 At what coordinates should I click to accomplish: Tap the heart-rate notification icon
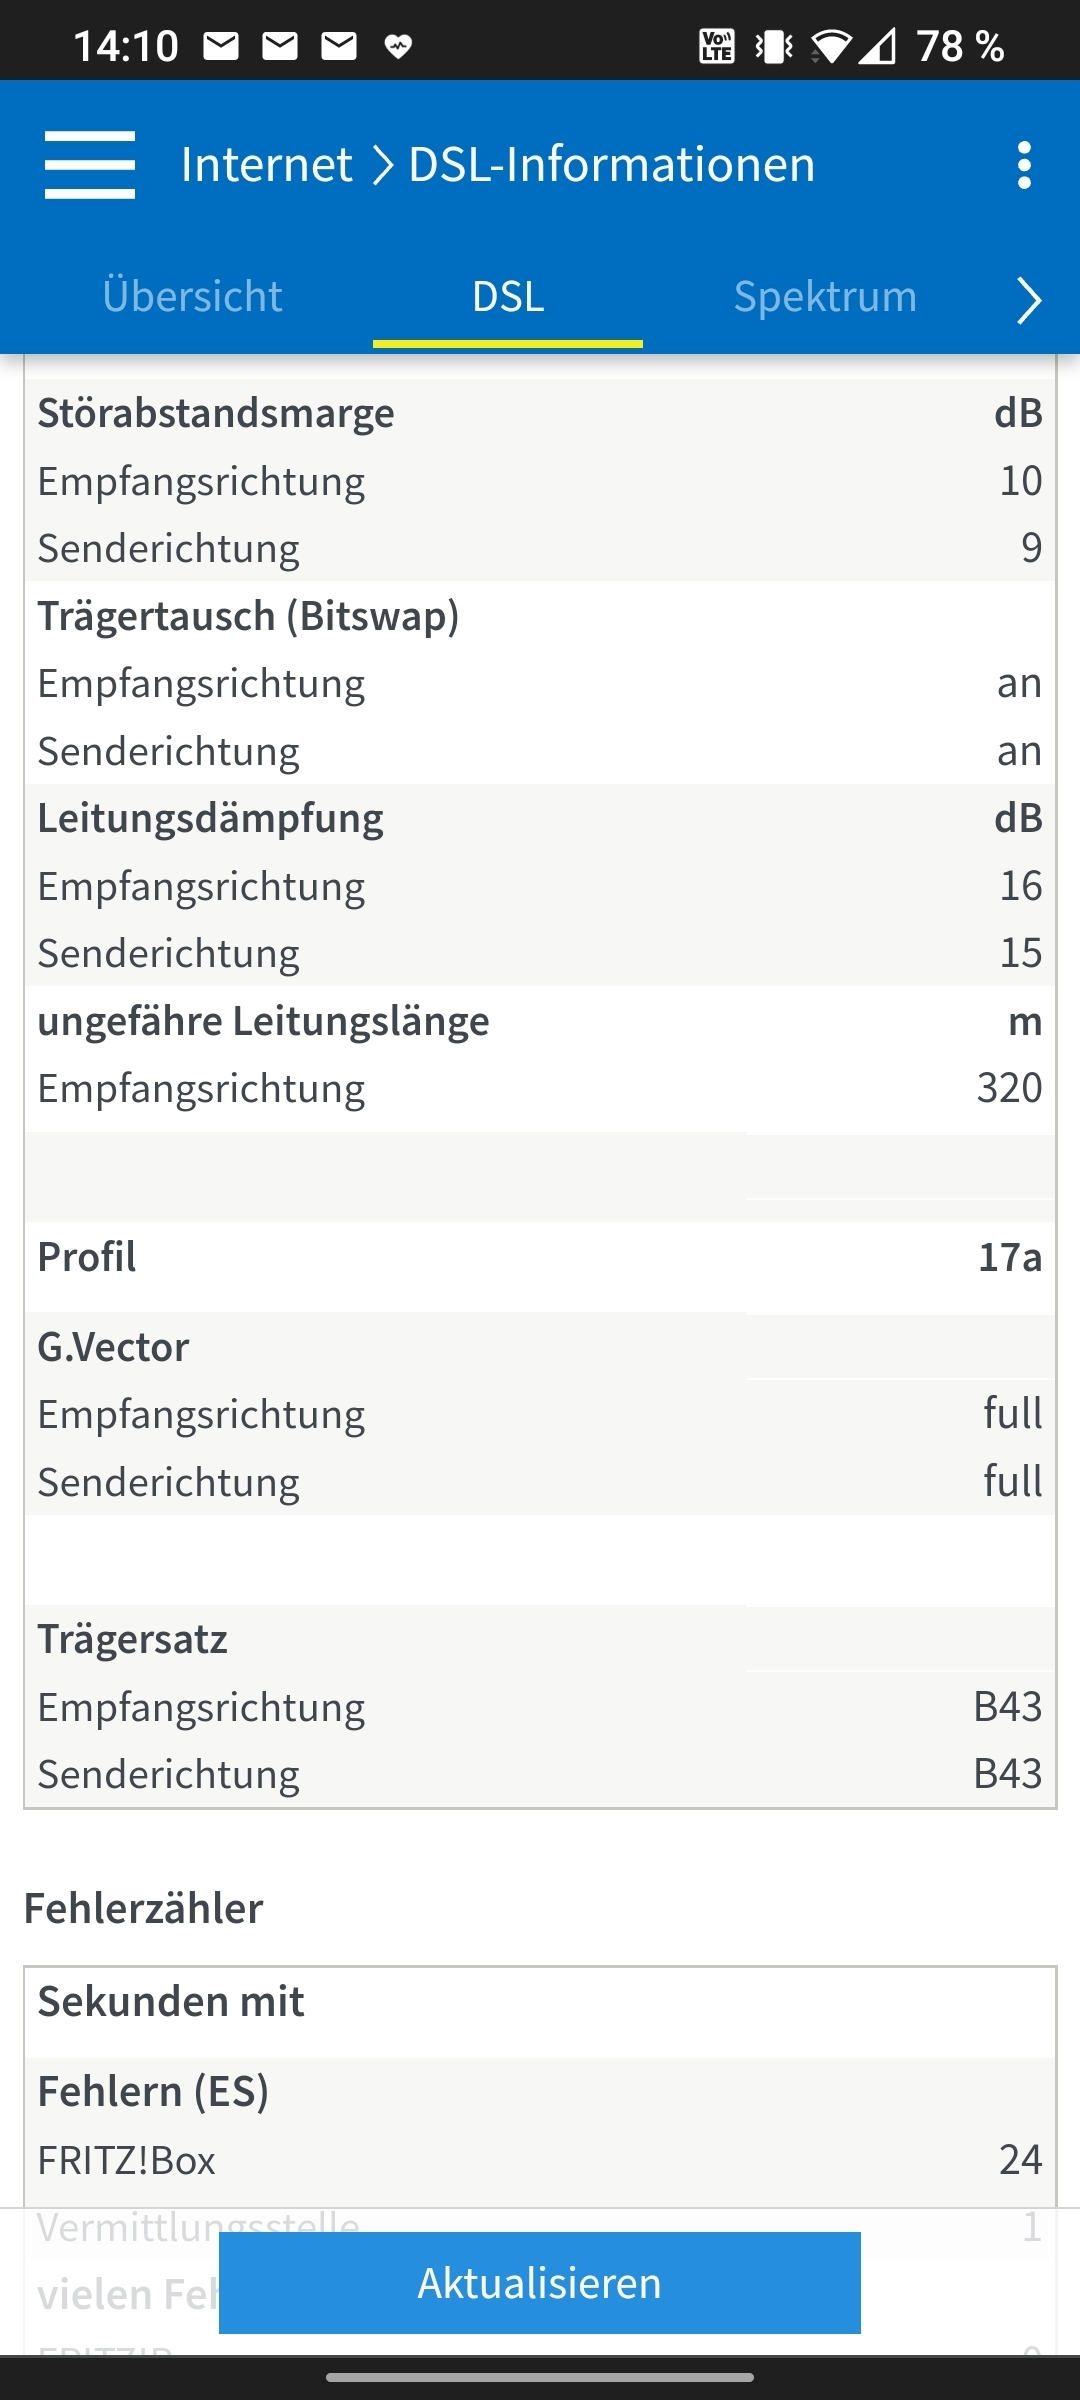pyautogui.click(x=398, y=46)
